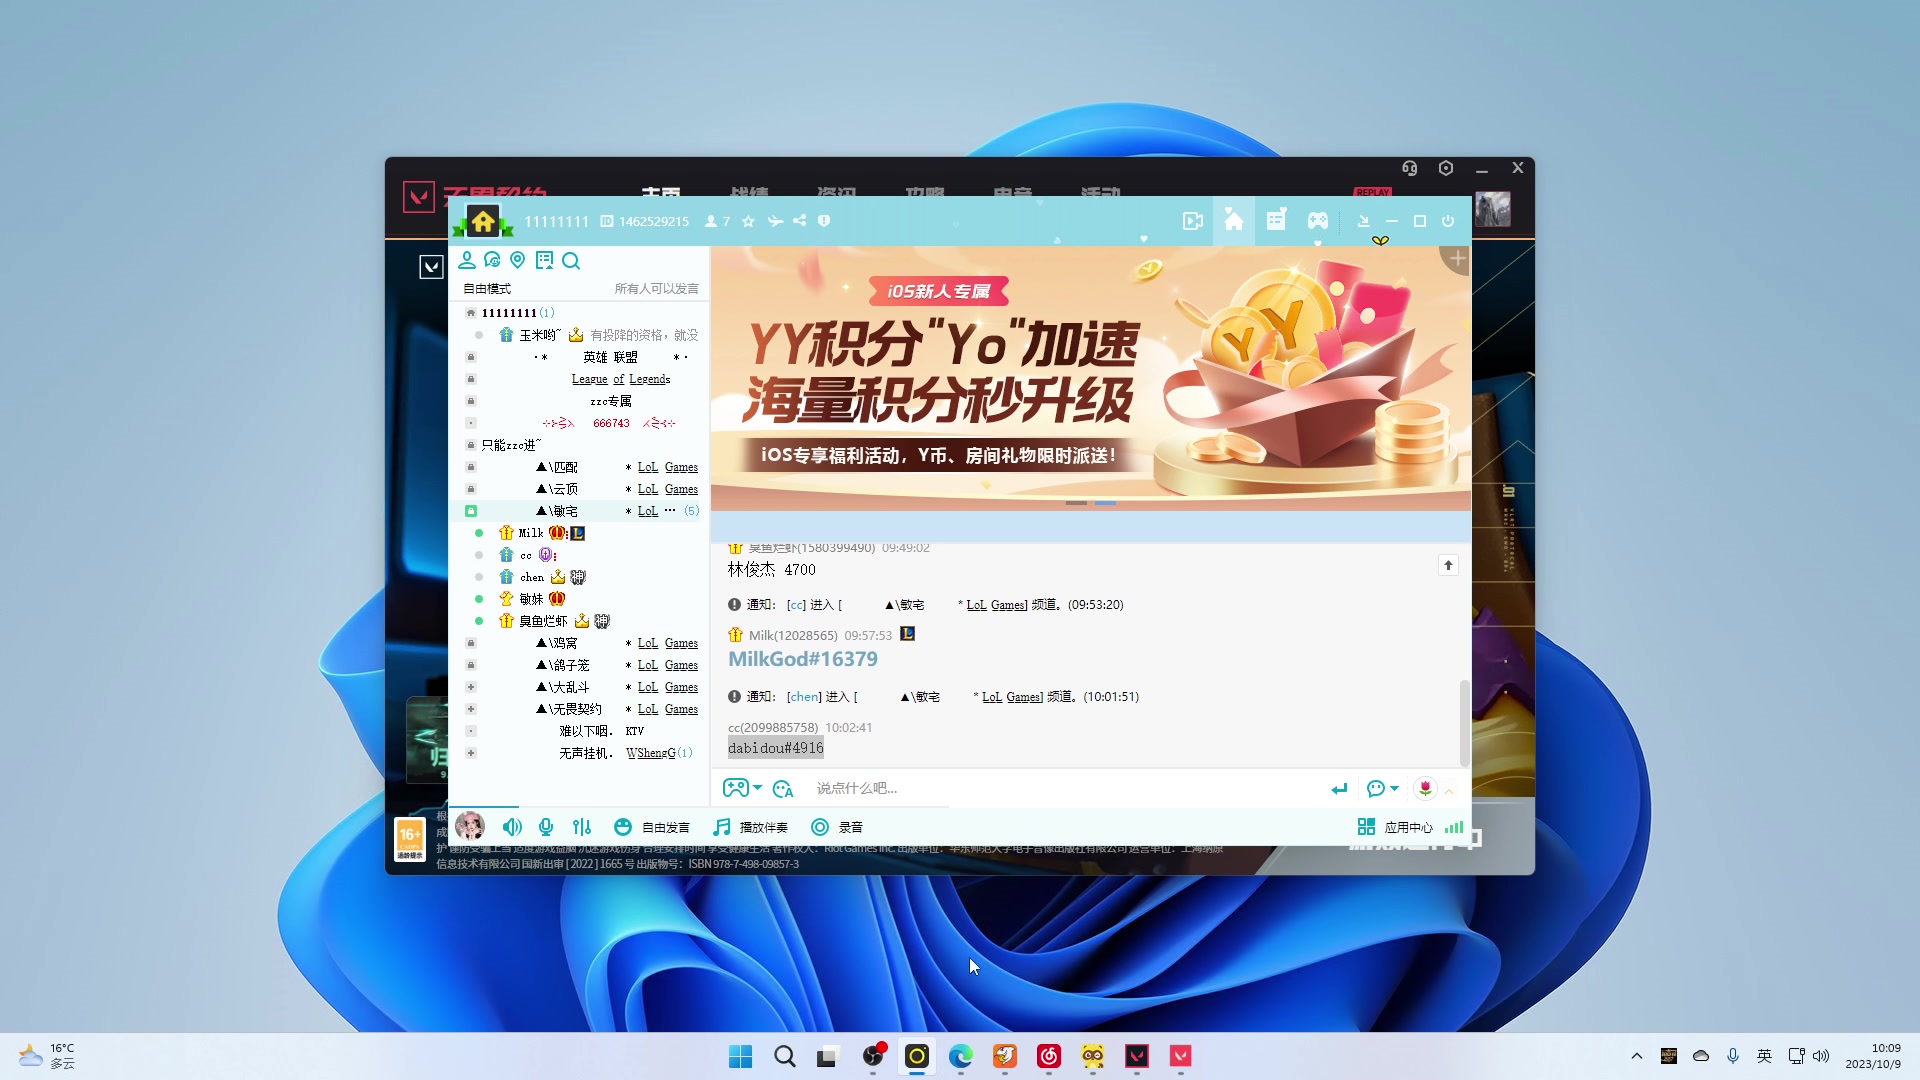Expand the ▲\大乱斗 sub-channel
Screen dimensions: 1920x1080
coord(471,687)
